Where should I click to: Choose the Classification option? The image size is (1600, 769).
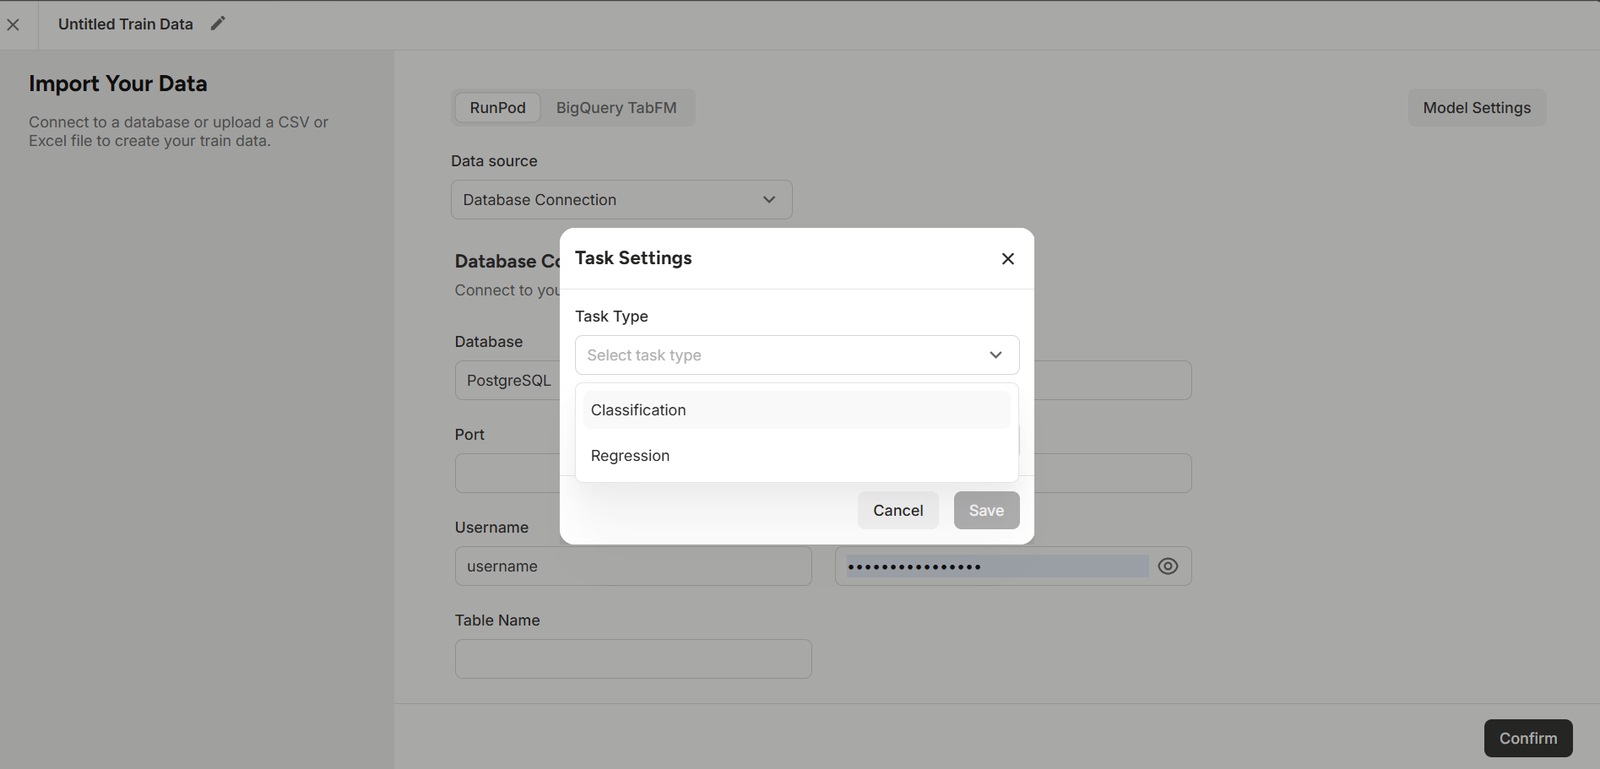coord(796,410)
